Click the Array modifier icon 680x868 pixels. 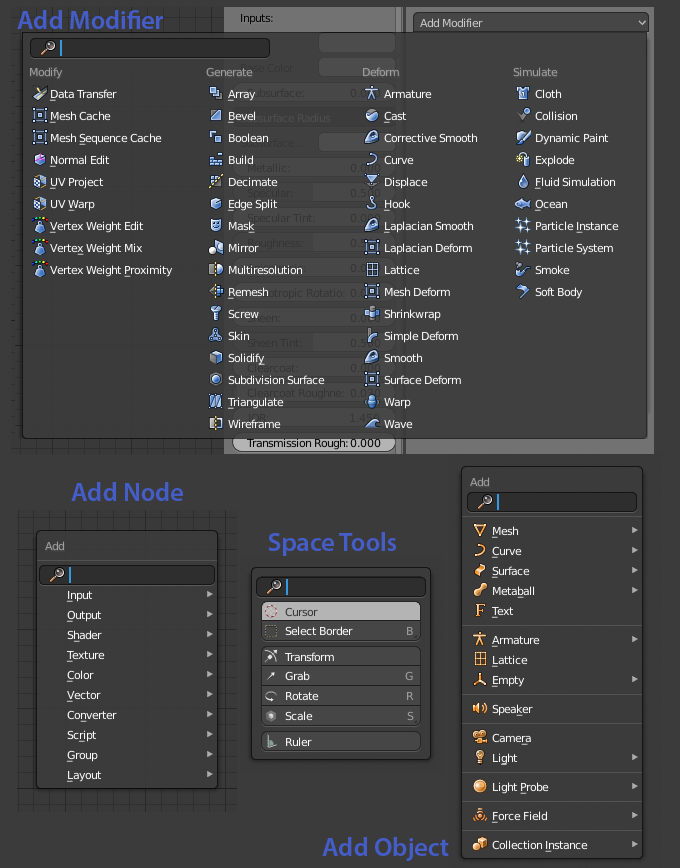[x=215, y=93]
